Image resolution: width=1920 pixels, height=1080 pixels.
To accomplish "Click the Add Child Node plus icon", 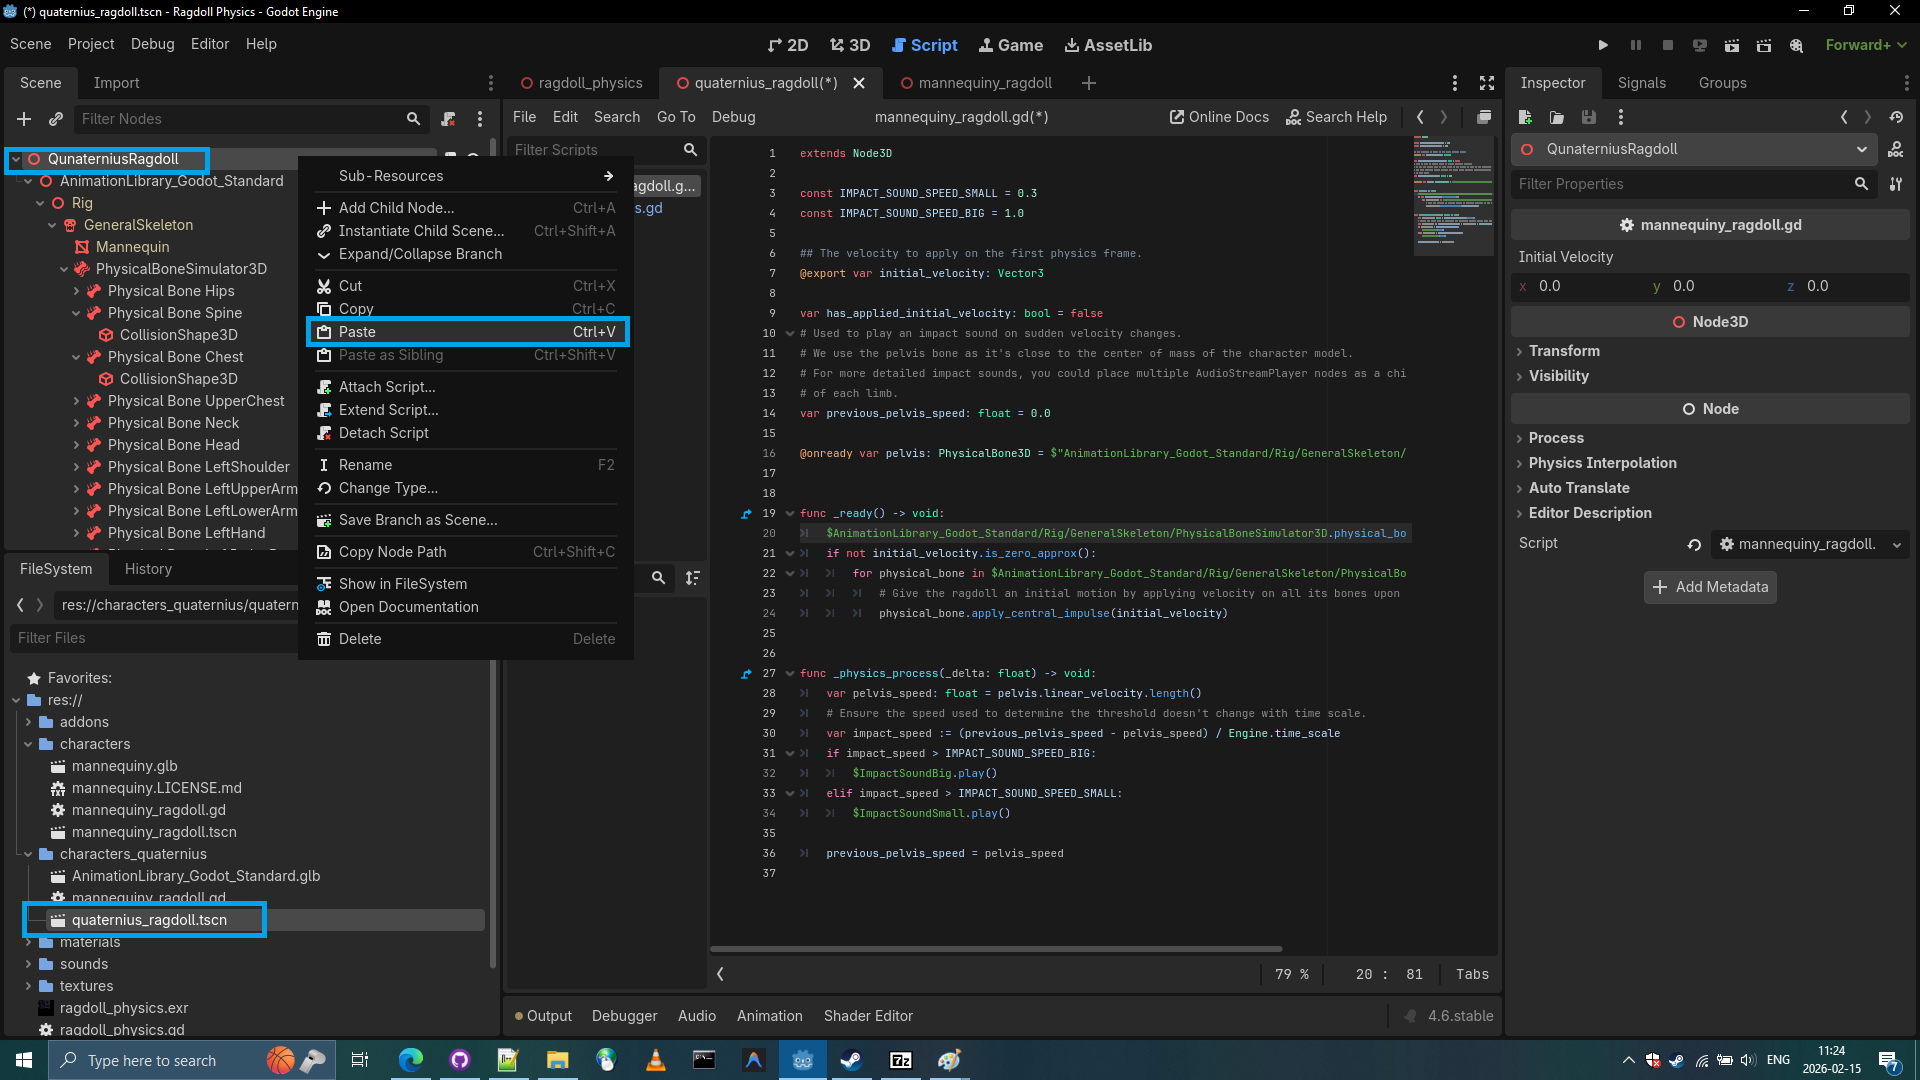I will [24, 119].
